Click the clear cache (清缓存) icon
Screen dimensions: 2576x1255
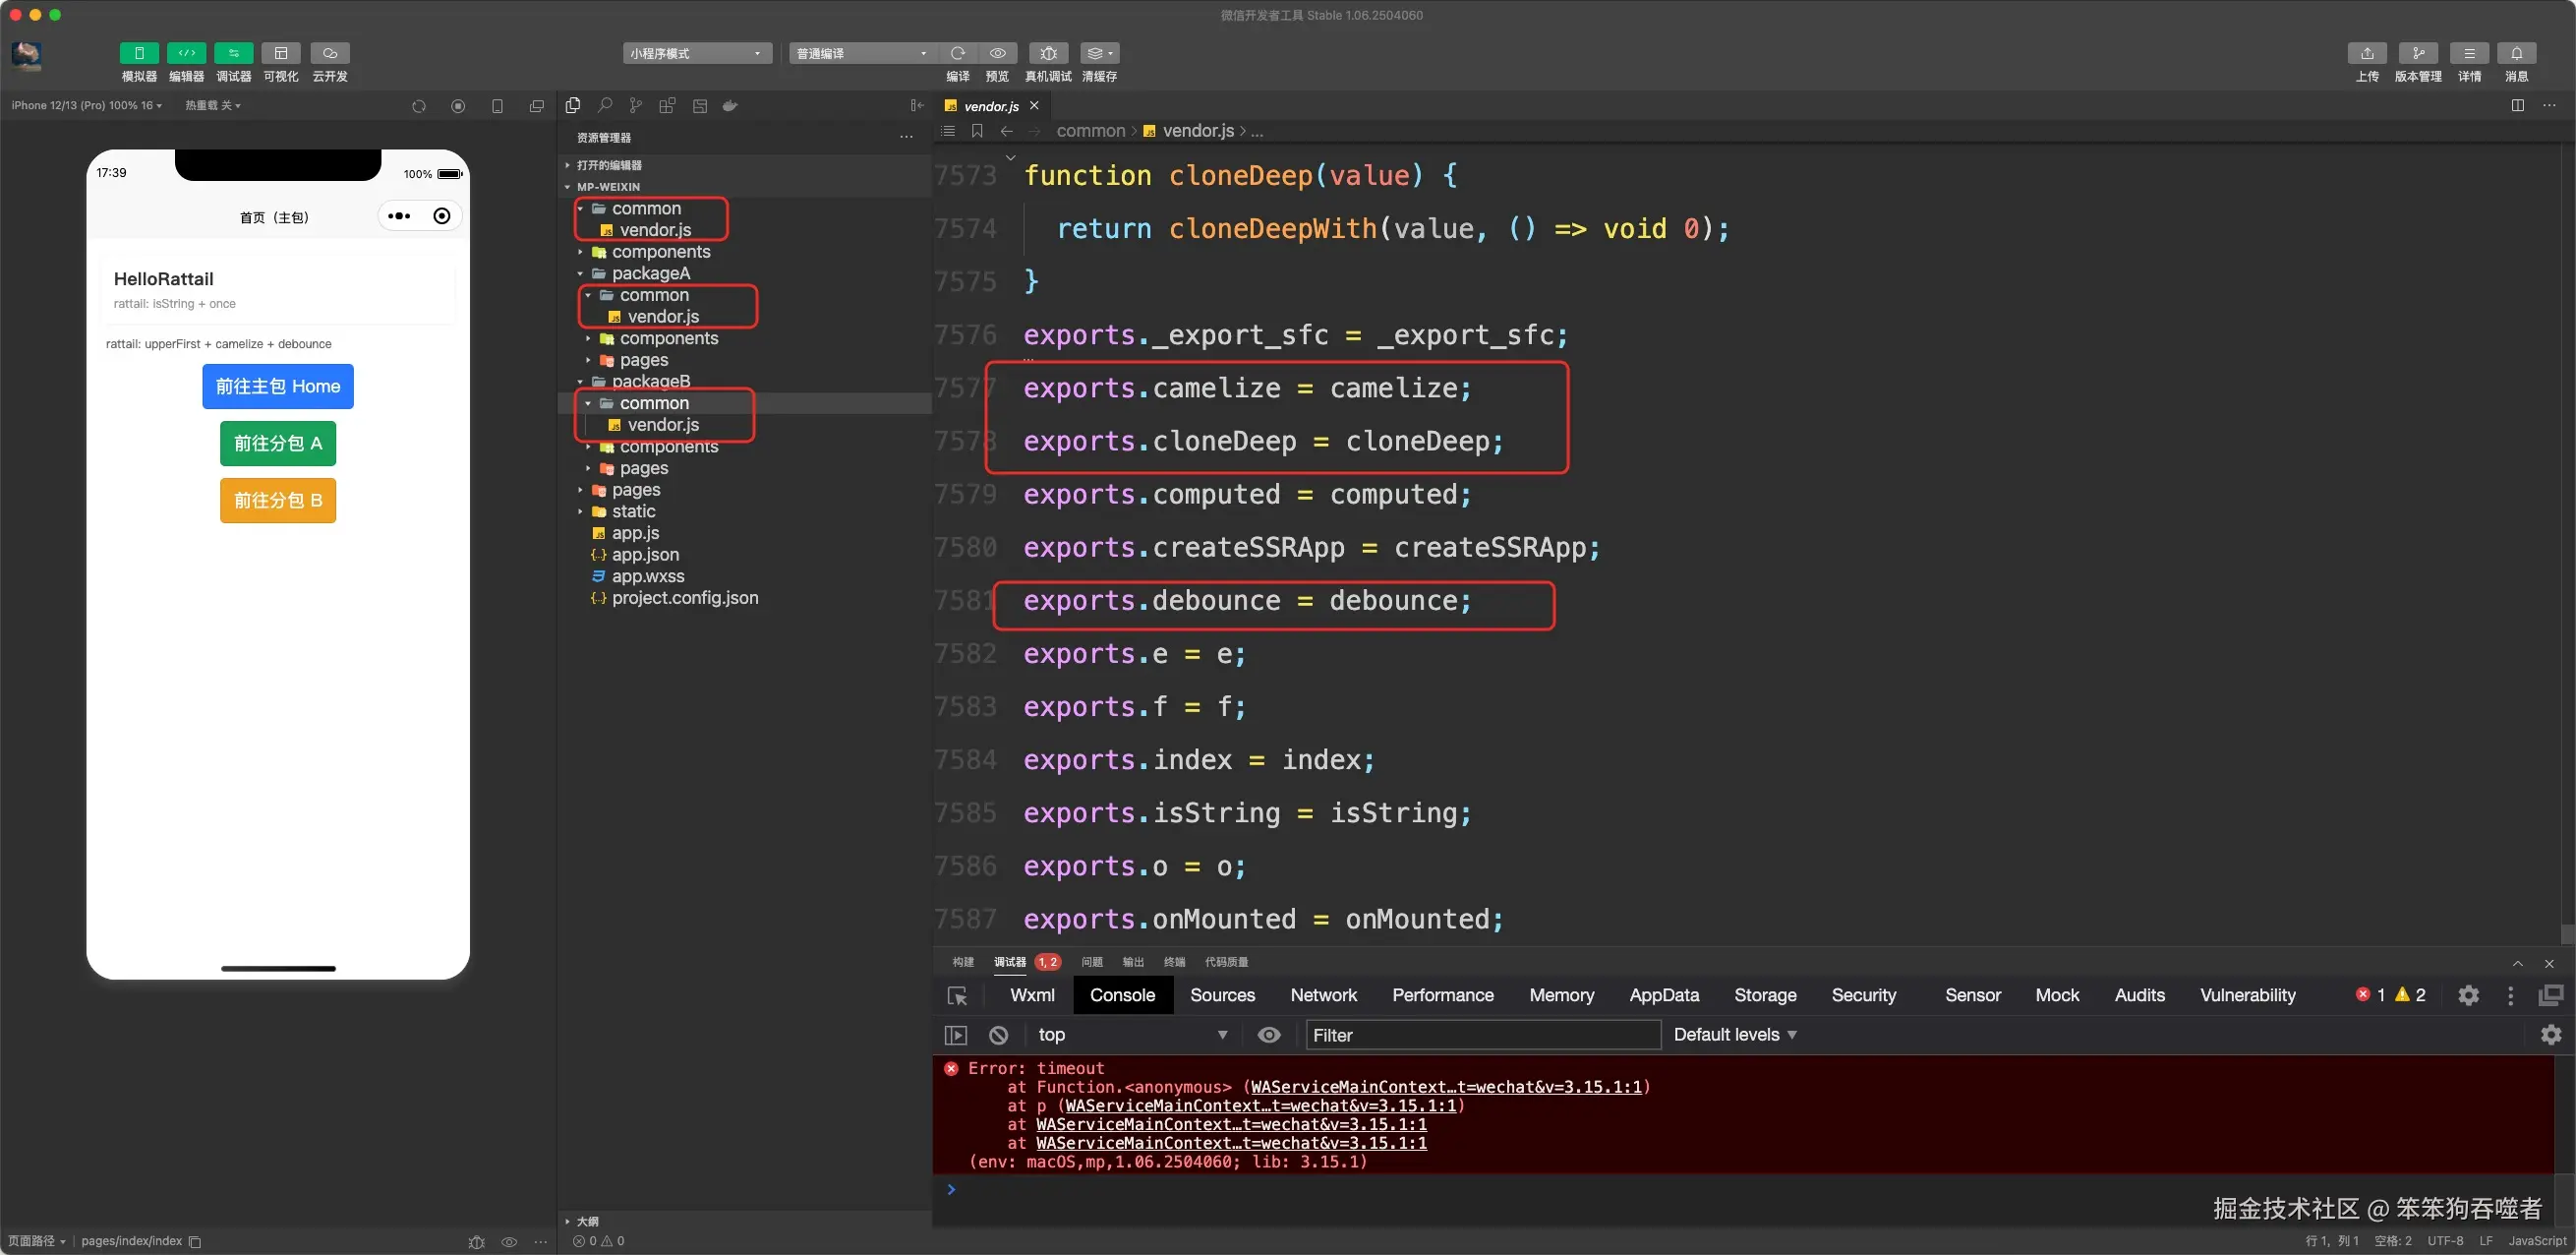(1098, 53)
